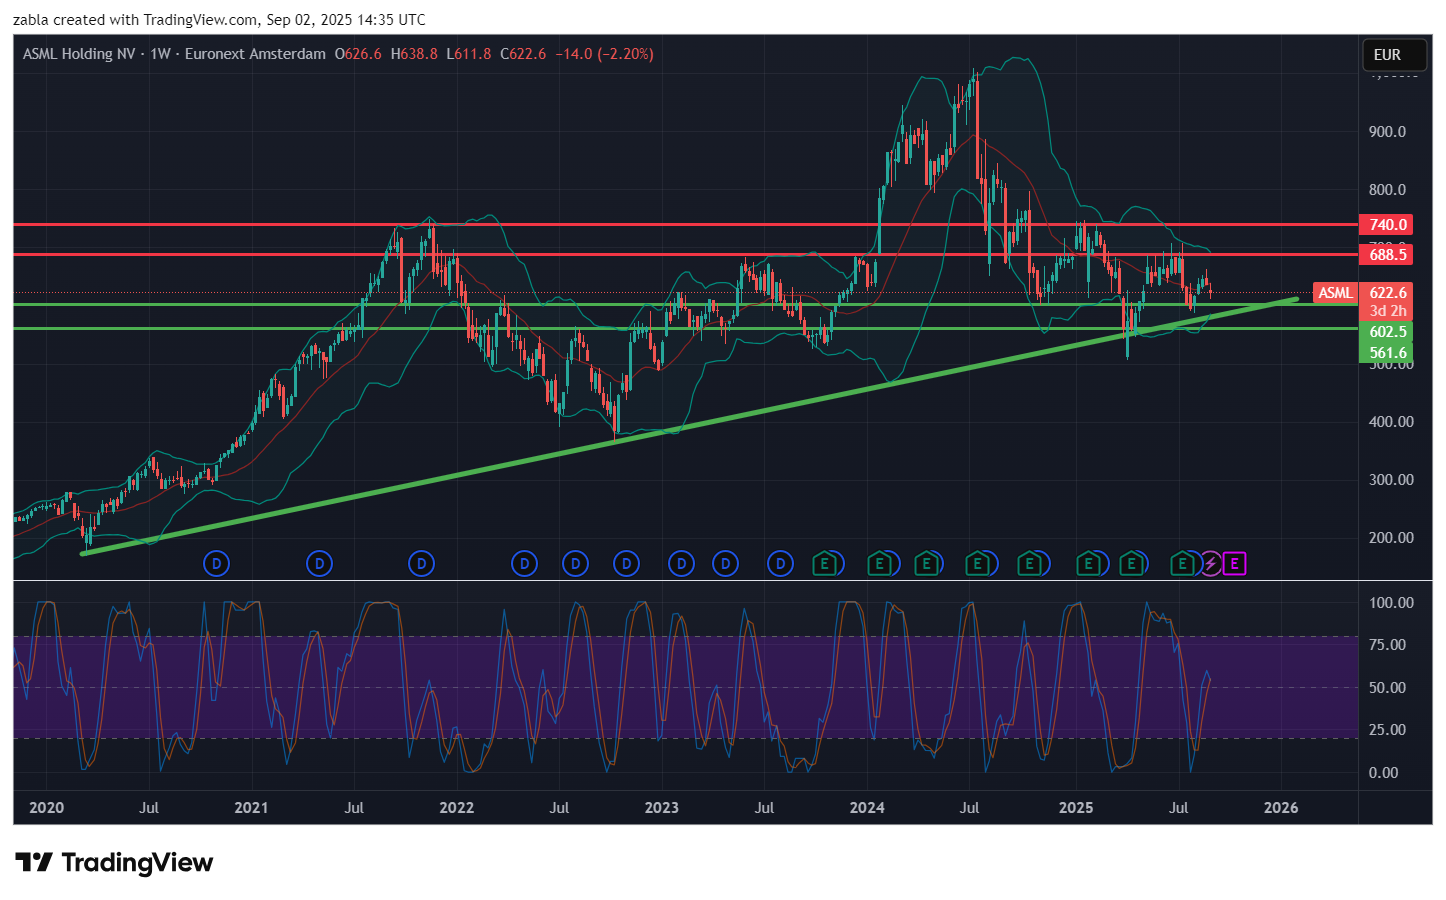Click the 400.00 price axis label
This screenshot has width=1446, height=900.
pyautogui.click(x=1391, y=422)
